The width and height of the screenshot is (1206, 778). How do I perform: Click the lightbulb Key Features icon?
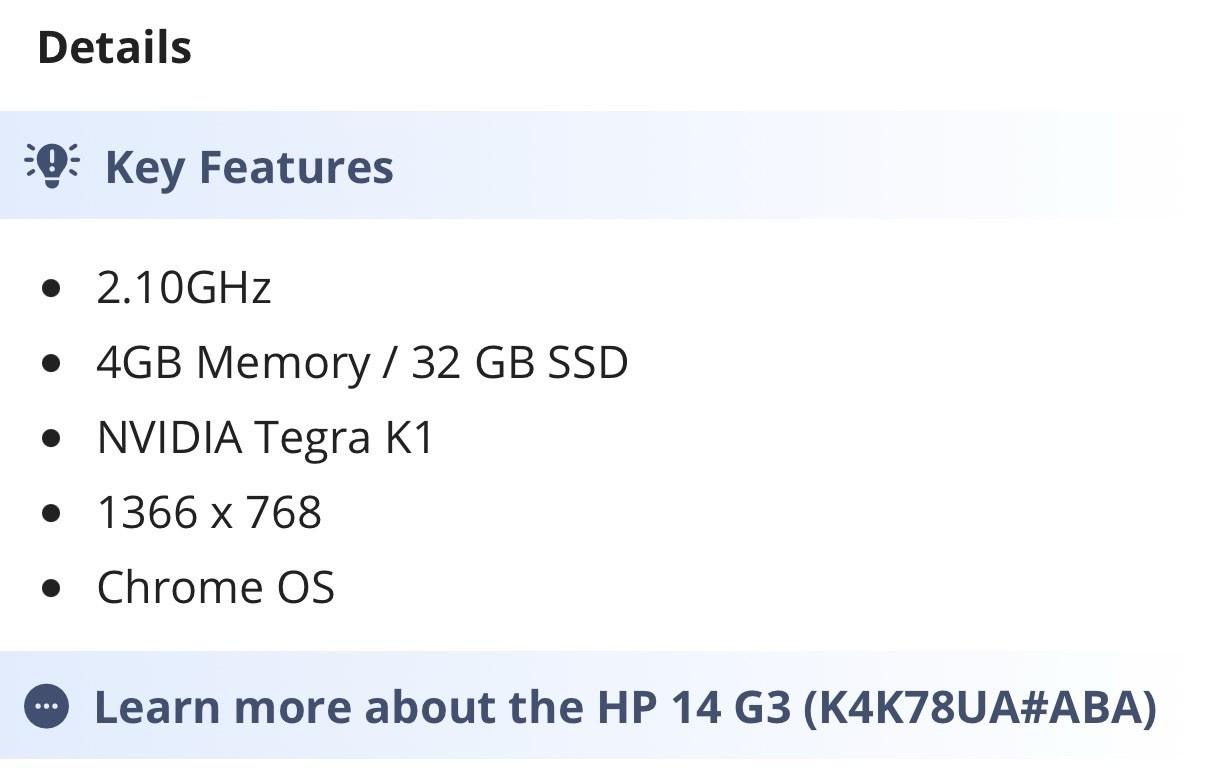point(52,165)
